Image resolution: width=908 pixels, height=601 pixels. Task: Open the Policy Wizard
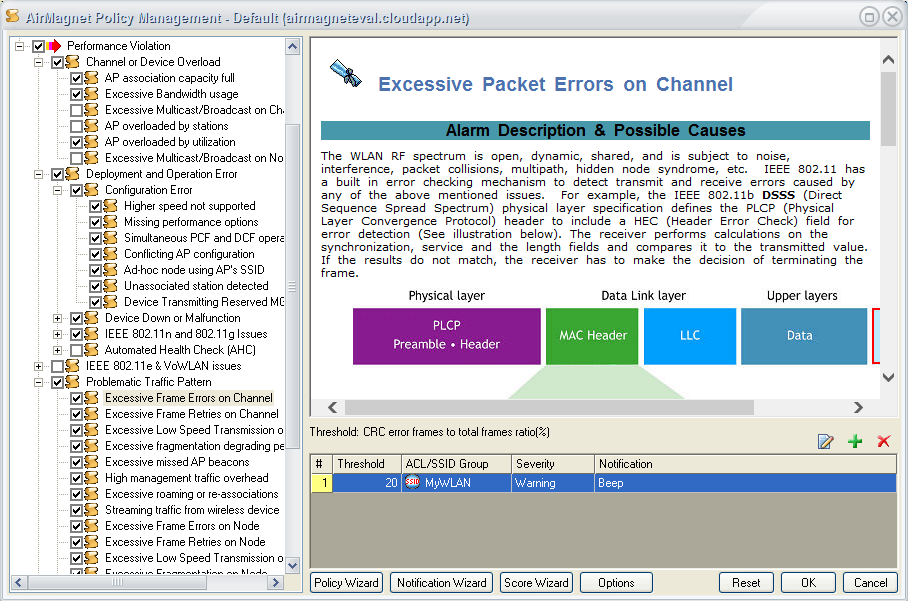point(346,582)
